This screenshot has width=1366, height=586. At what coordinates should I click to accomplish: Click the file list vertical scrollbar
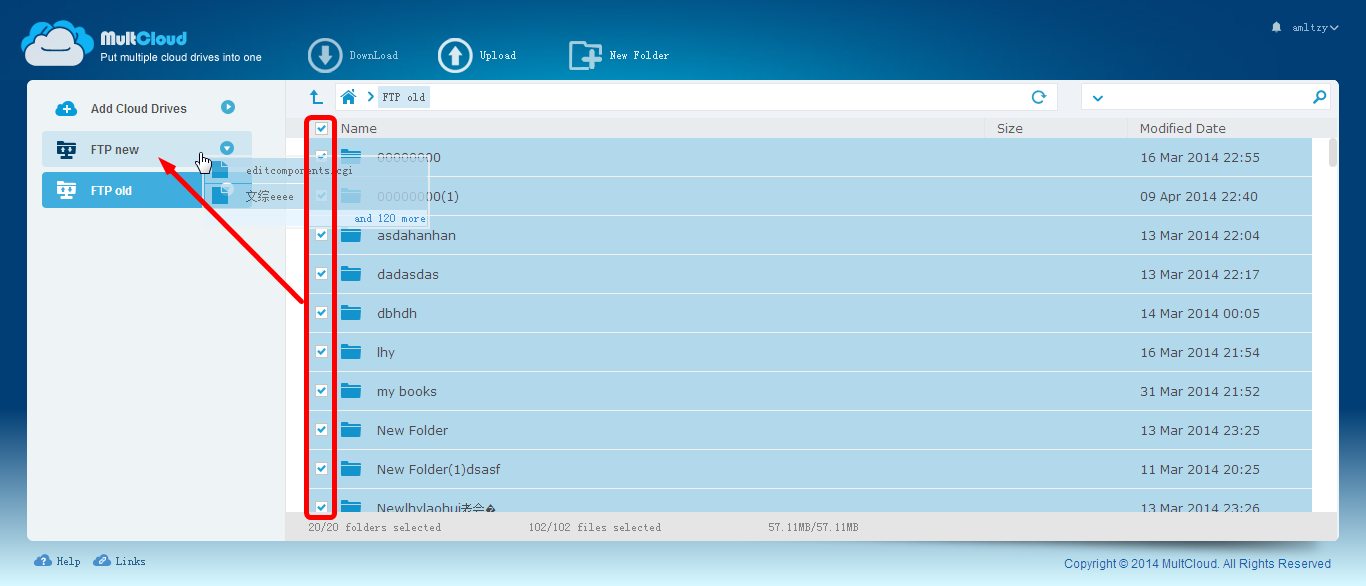1332,153
